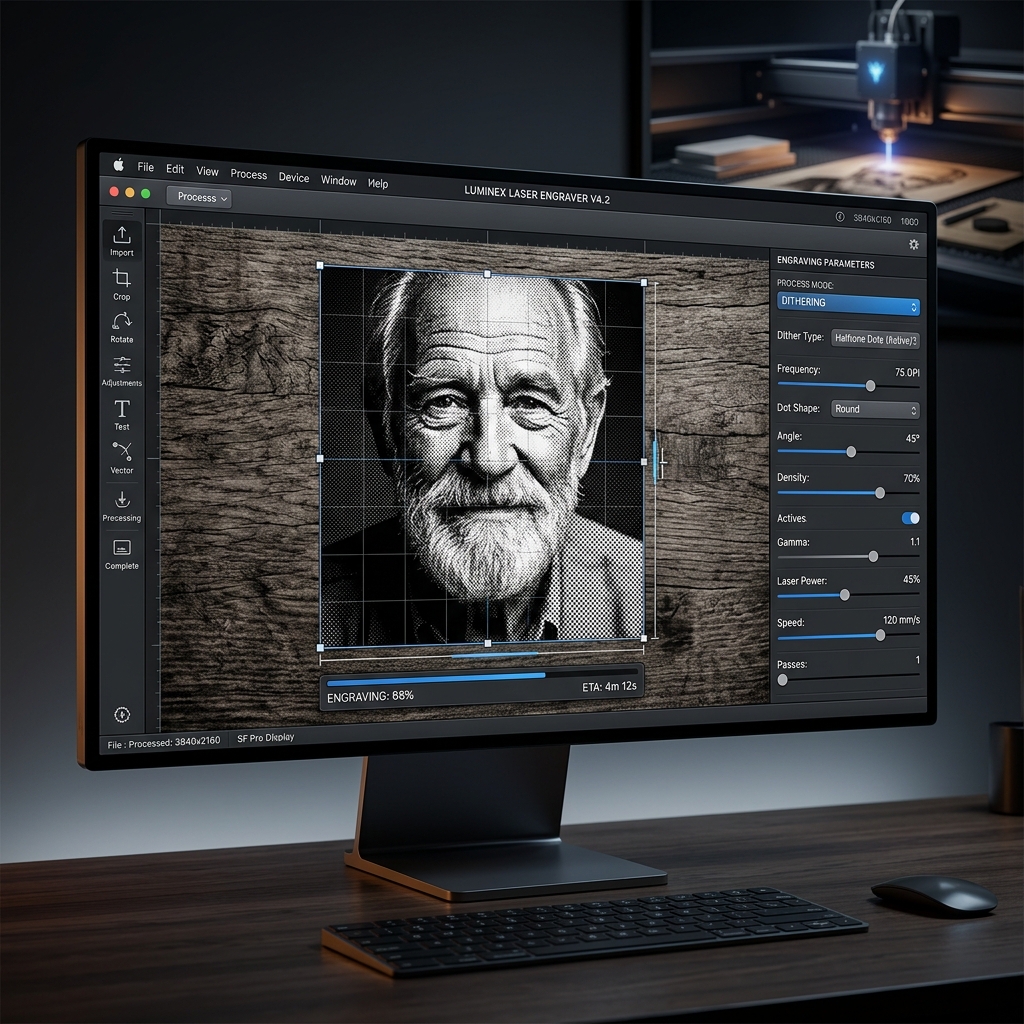This screenshot has height=1024, width=1024.
Task: Open the Help menu
Action: coord(378,184)
